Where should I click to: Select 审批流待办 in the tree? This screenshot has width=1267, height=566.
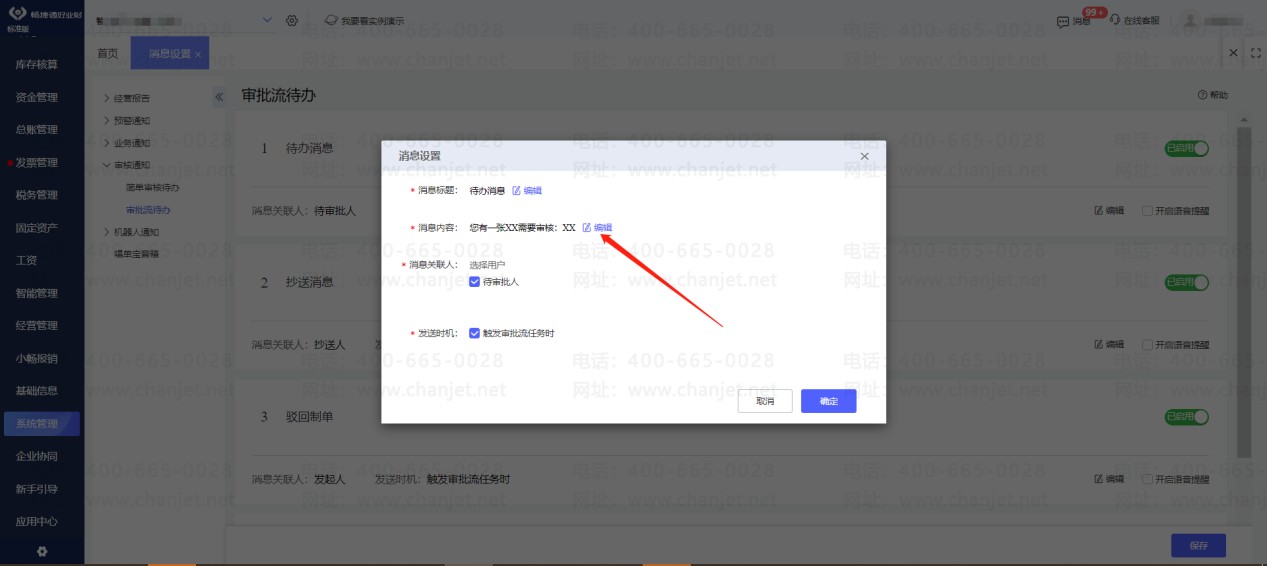click(148, 210)
